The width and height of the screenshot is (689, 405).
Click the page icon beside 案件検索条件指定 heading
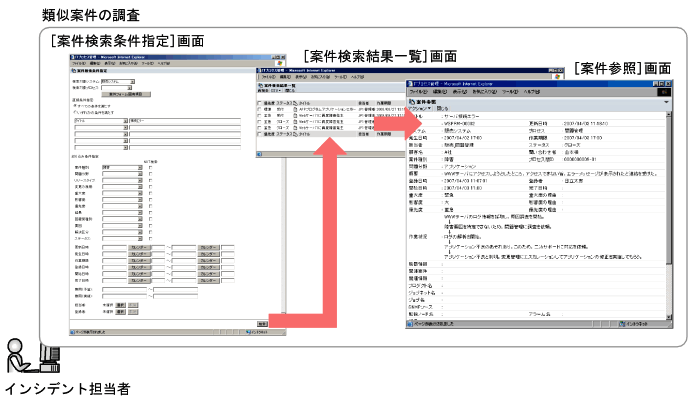[x=73, y=70]
